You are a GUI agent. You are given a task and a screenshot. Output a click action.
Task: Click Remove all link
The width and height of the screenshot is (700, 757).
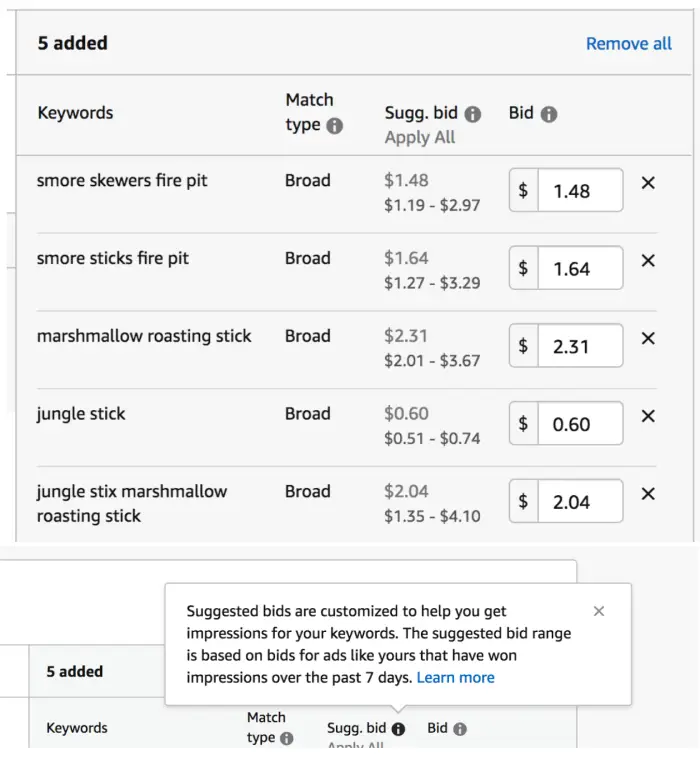629,43
